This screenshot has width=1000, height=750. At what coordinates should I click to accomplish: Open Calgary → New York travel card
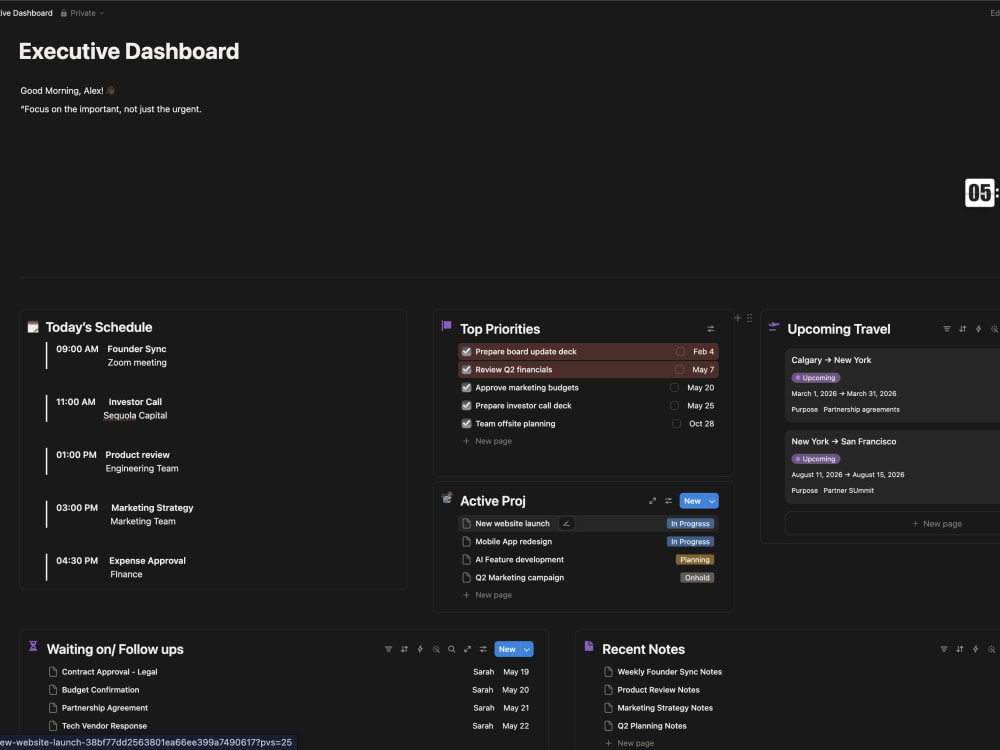[x=893, y=385]
